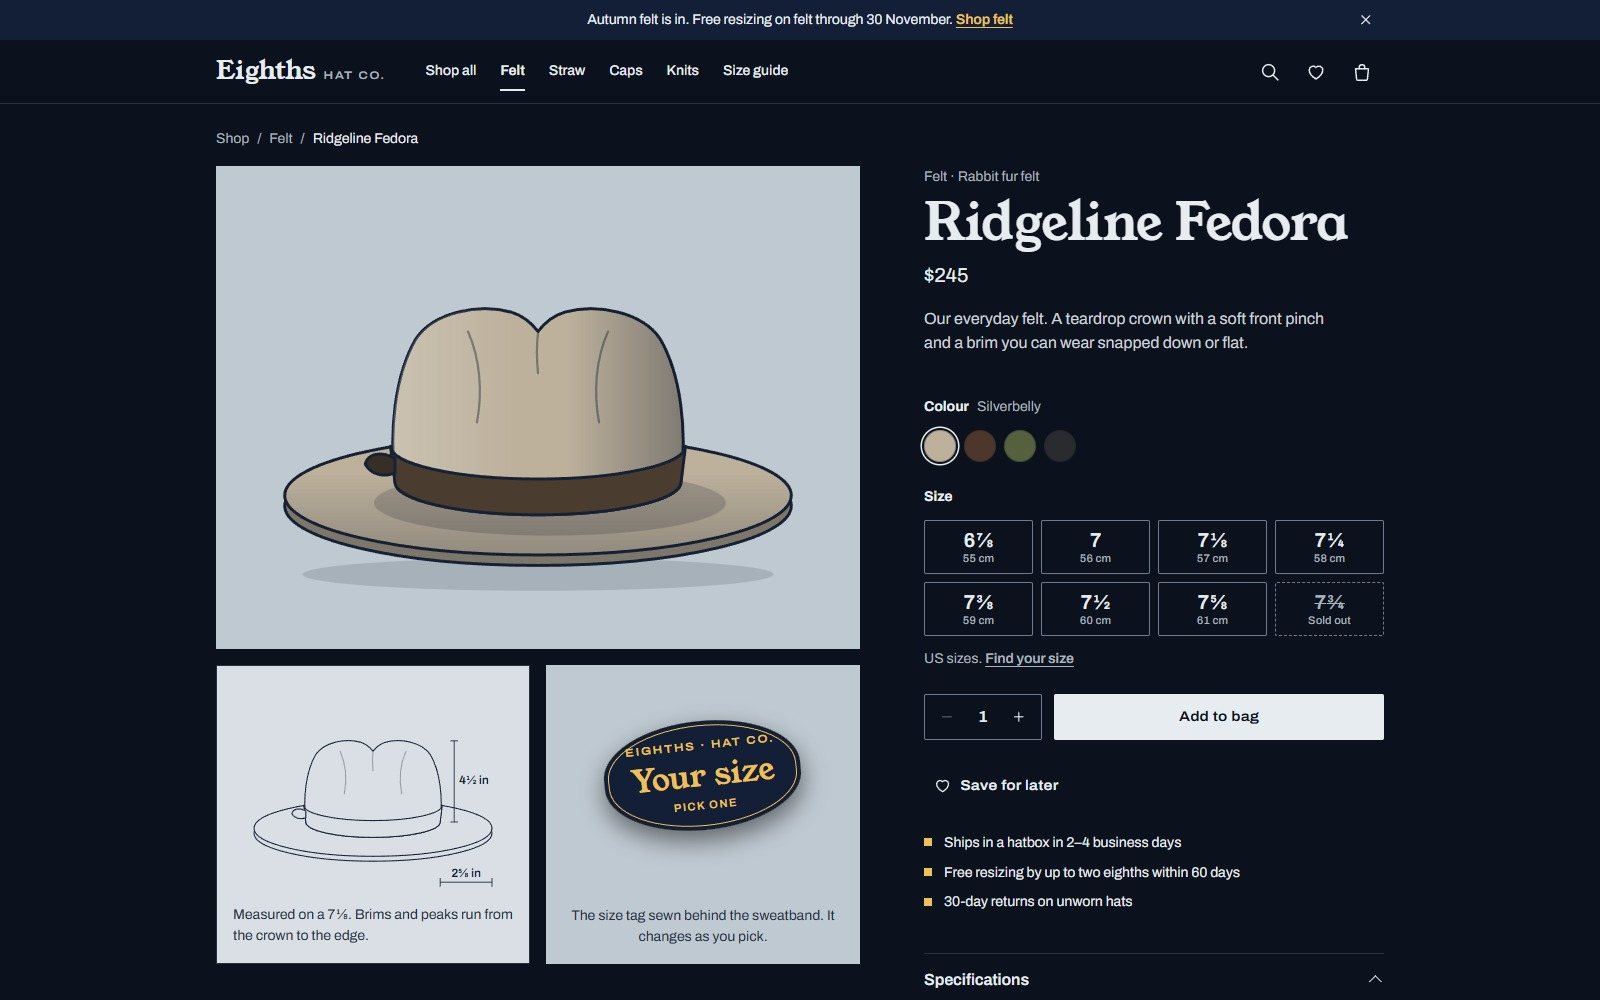Select the black colour swatch
The height and width of the screenshot is (1000, 1600).
click(1060, 446)
